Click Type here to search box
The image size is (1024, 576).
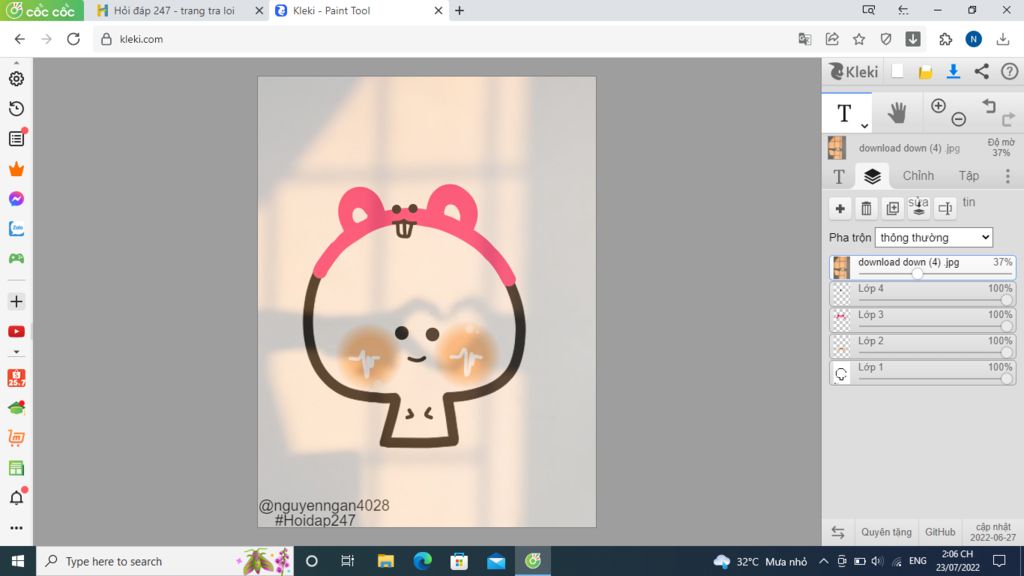coord(165,561)
